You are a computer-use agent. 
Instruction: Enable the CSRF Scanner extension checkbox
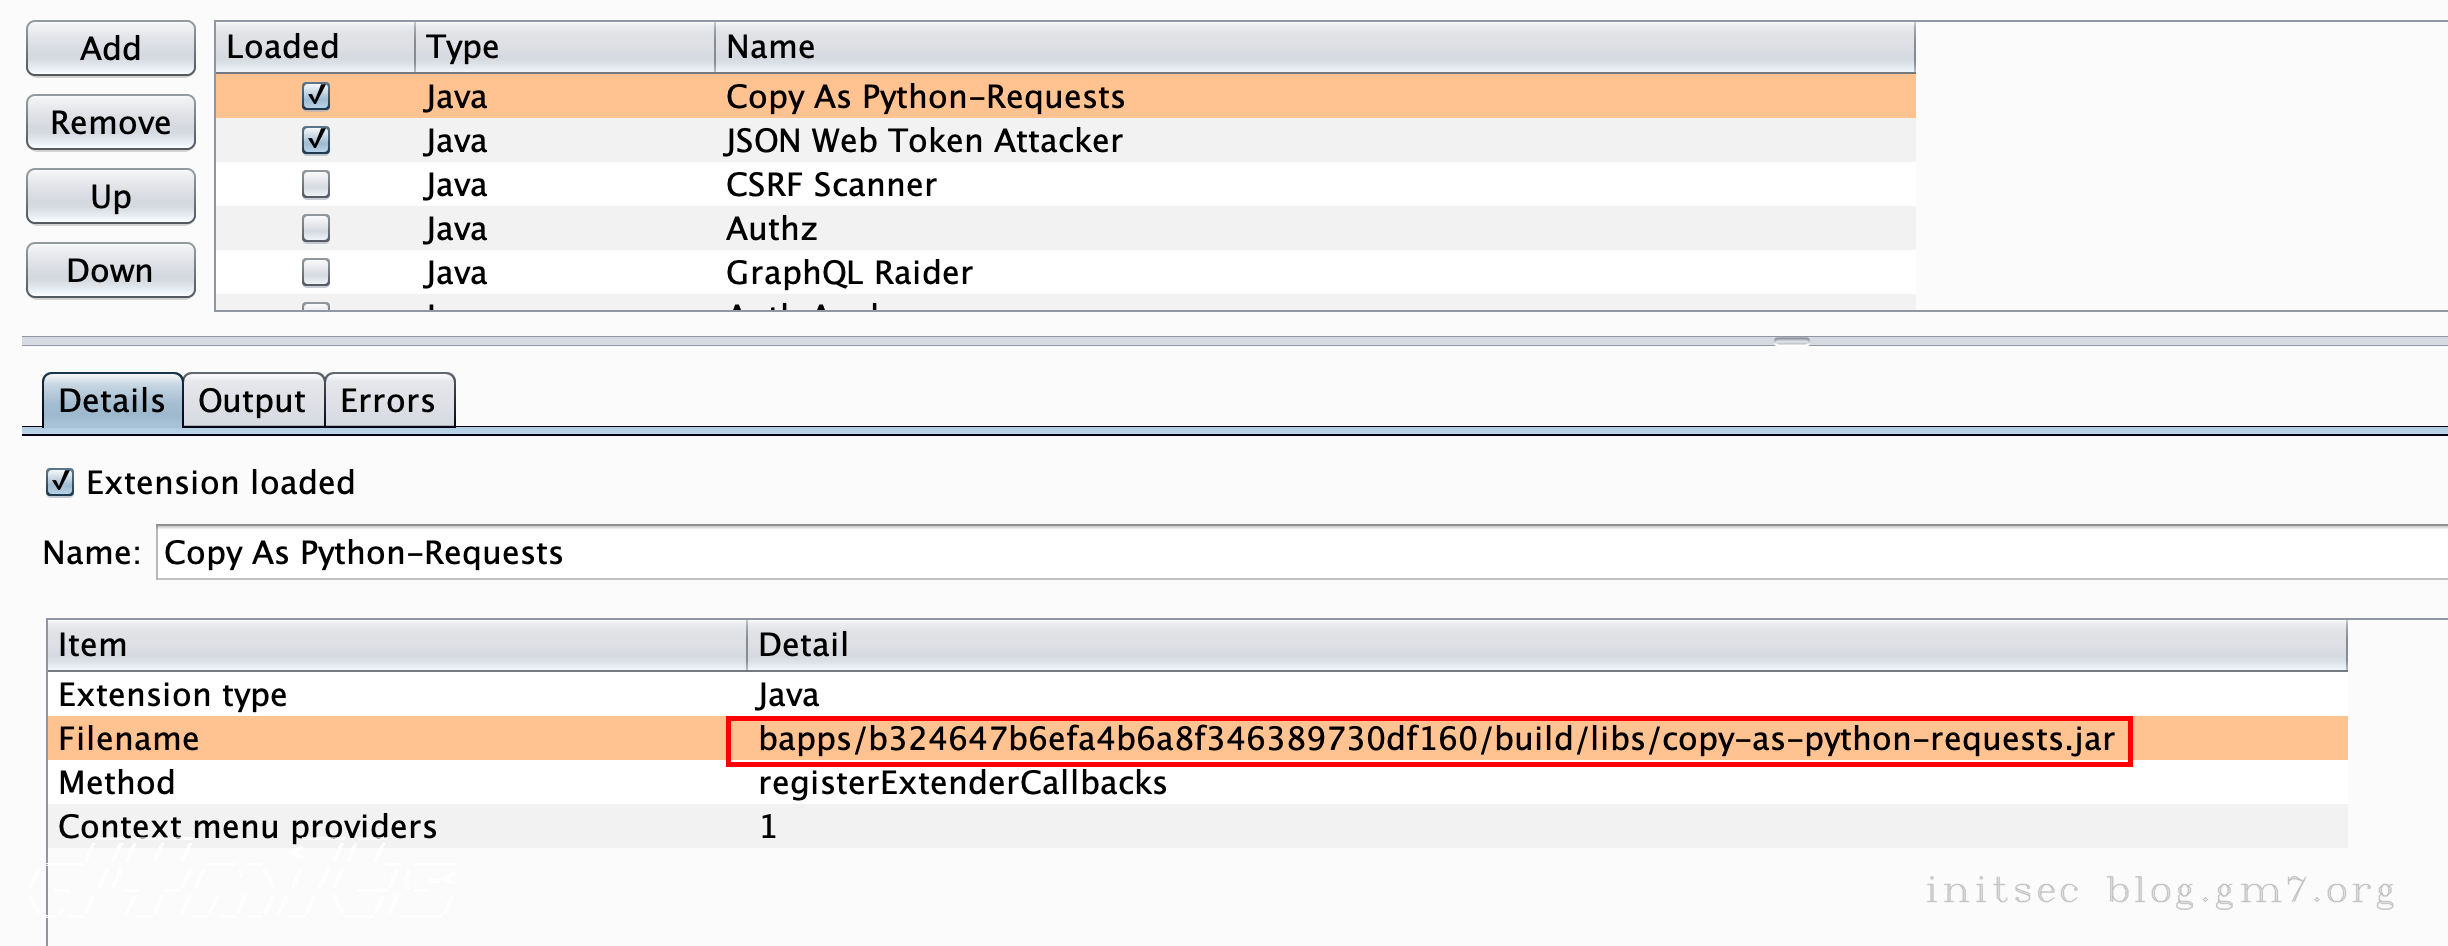[x=316, y=184]
